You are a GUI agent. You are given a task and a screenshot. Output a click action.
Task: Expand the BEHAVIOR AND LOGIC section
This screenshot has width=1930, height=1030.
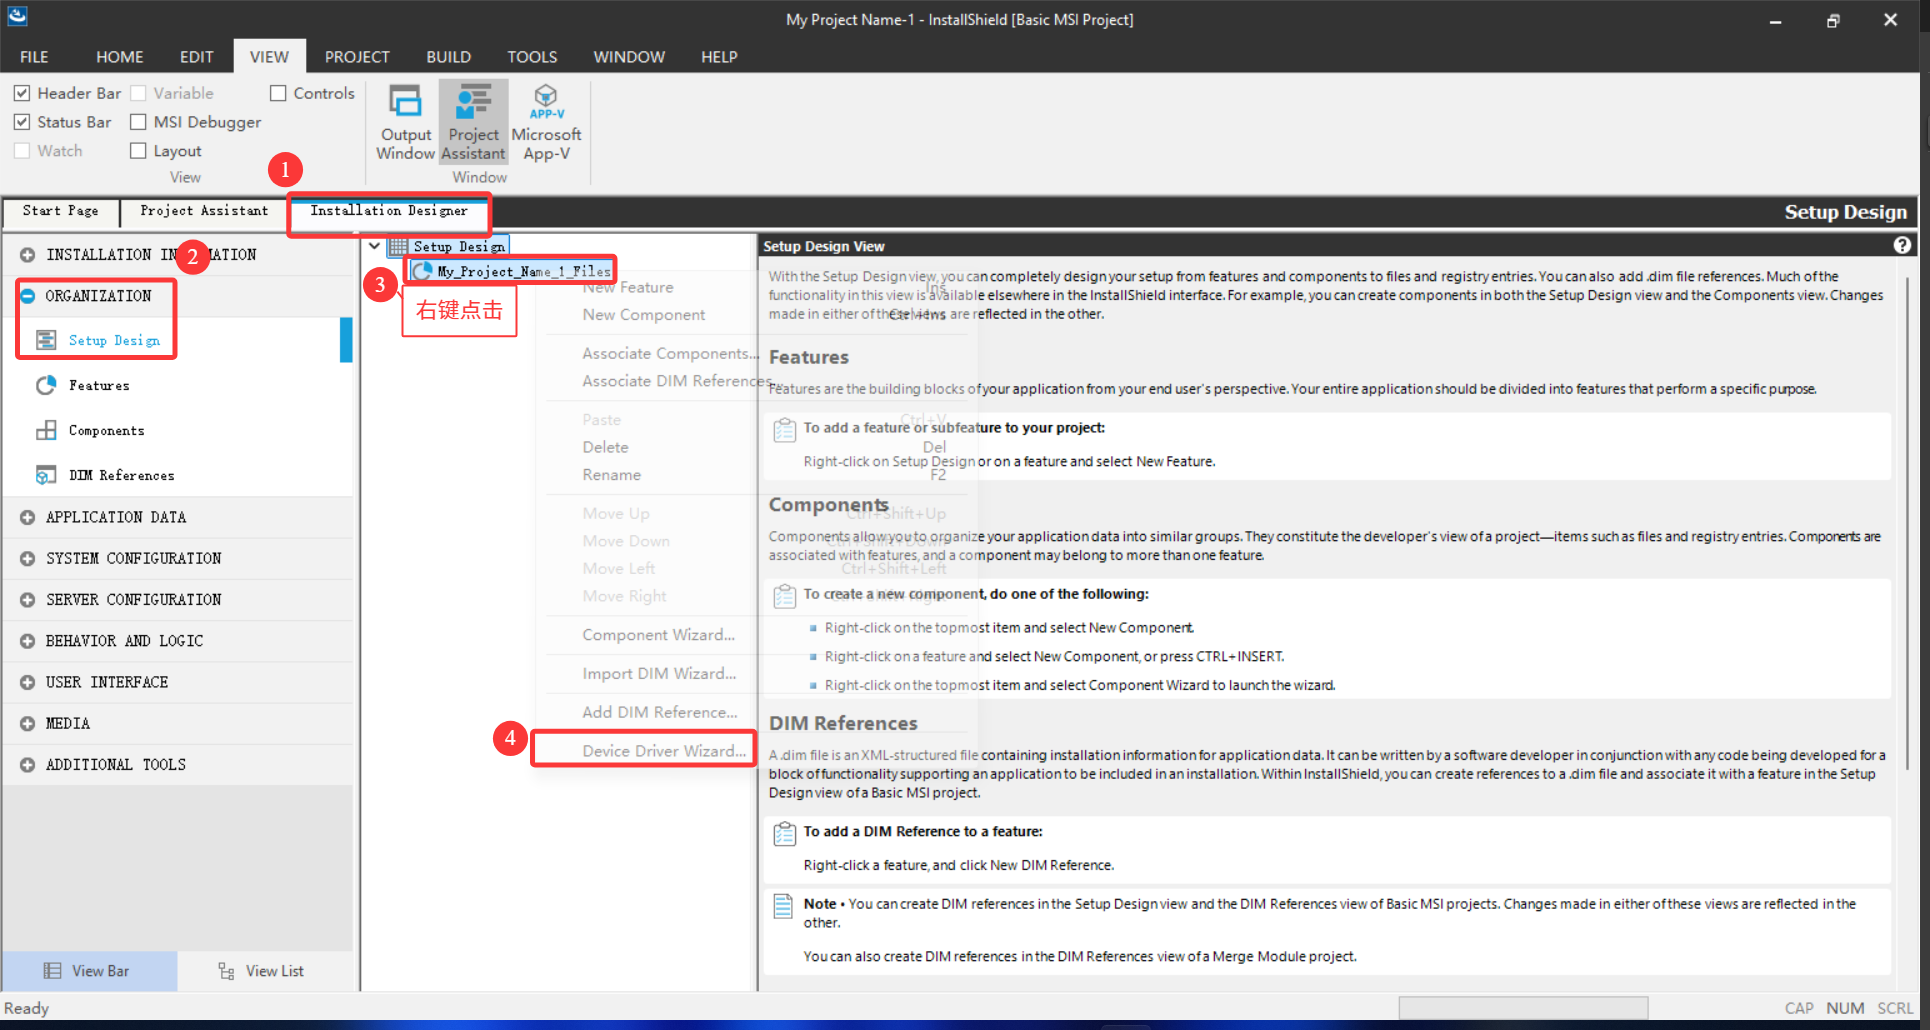(x=27, y=641)
